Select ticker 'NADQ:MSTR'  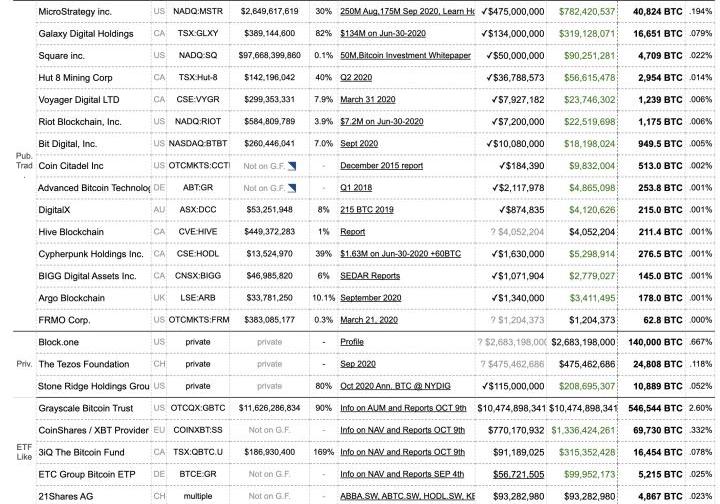click(198, 11)
